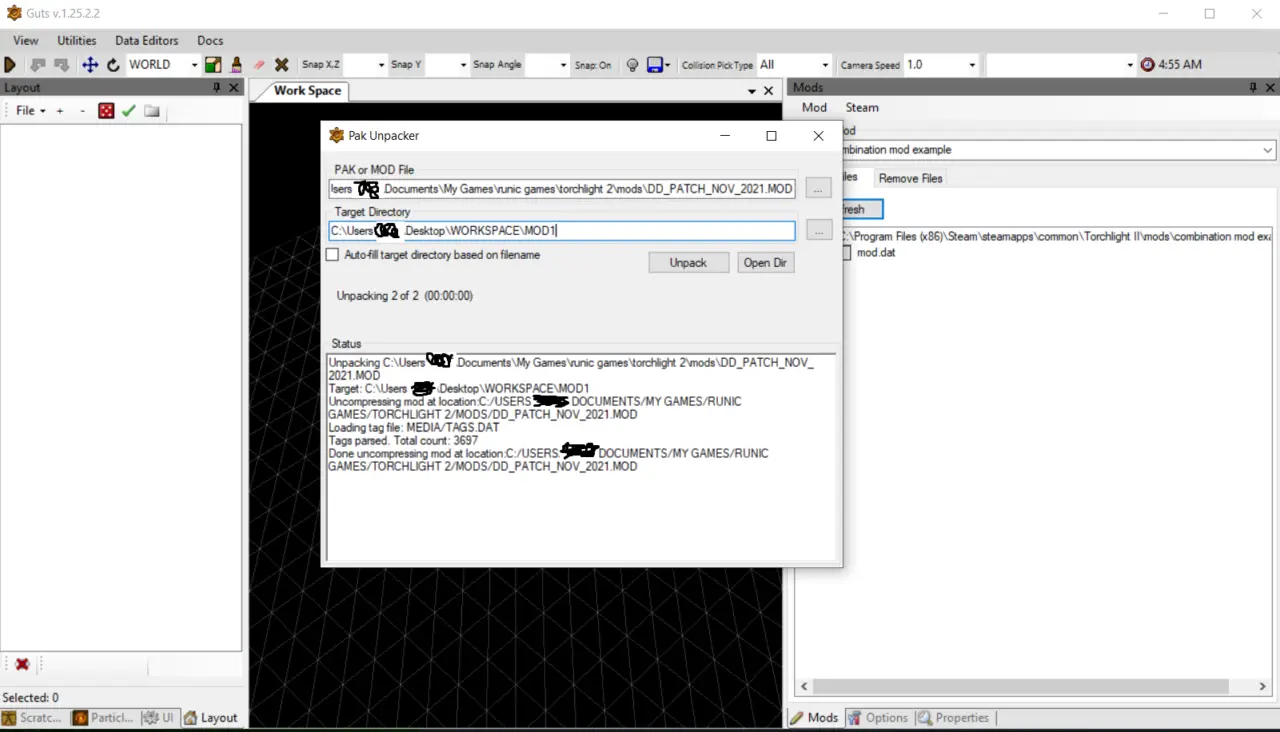The height and width of the screenshot is (732, 1280).
Task: Click the PAK or MOD File path field
Action: (562, 189)
